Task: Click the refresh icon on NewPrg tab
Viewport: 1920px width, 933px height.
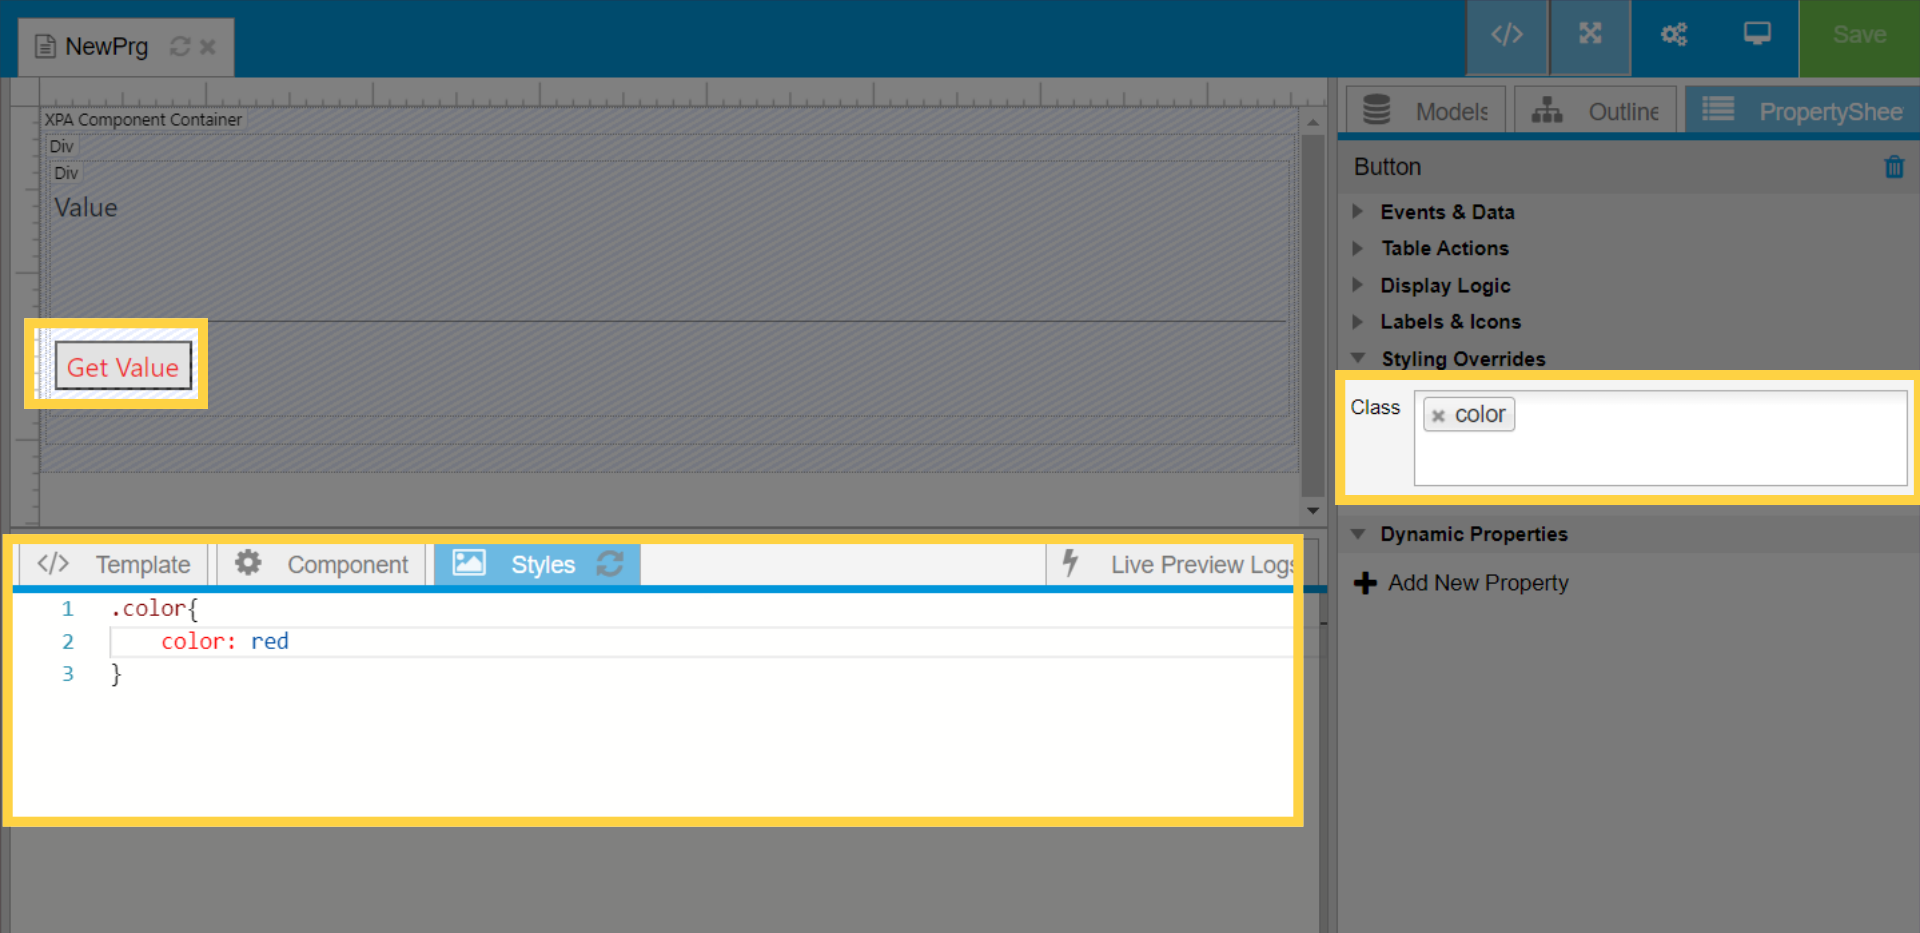Action: pyautogui.click(x=180, y=47)
